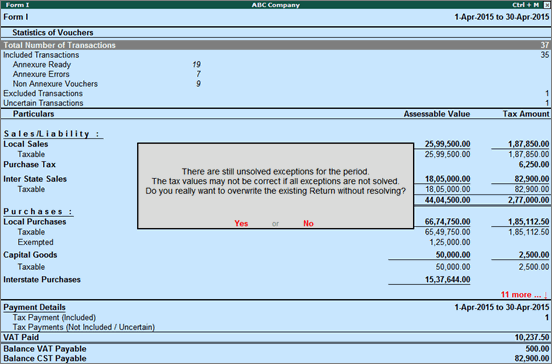Screen dimensions: 552x364
Task: Select the Capital Goods row
Action: point(276,255)
